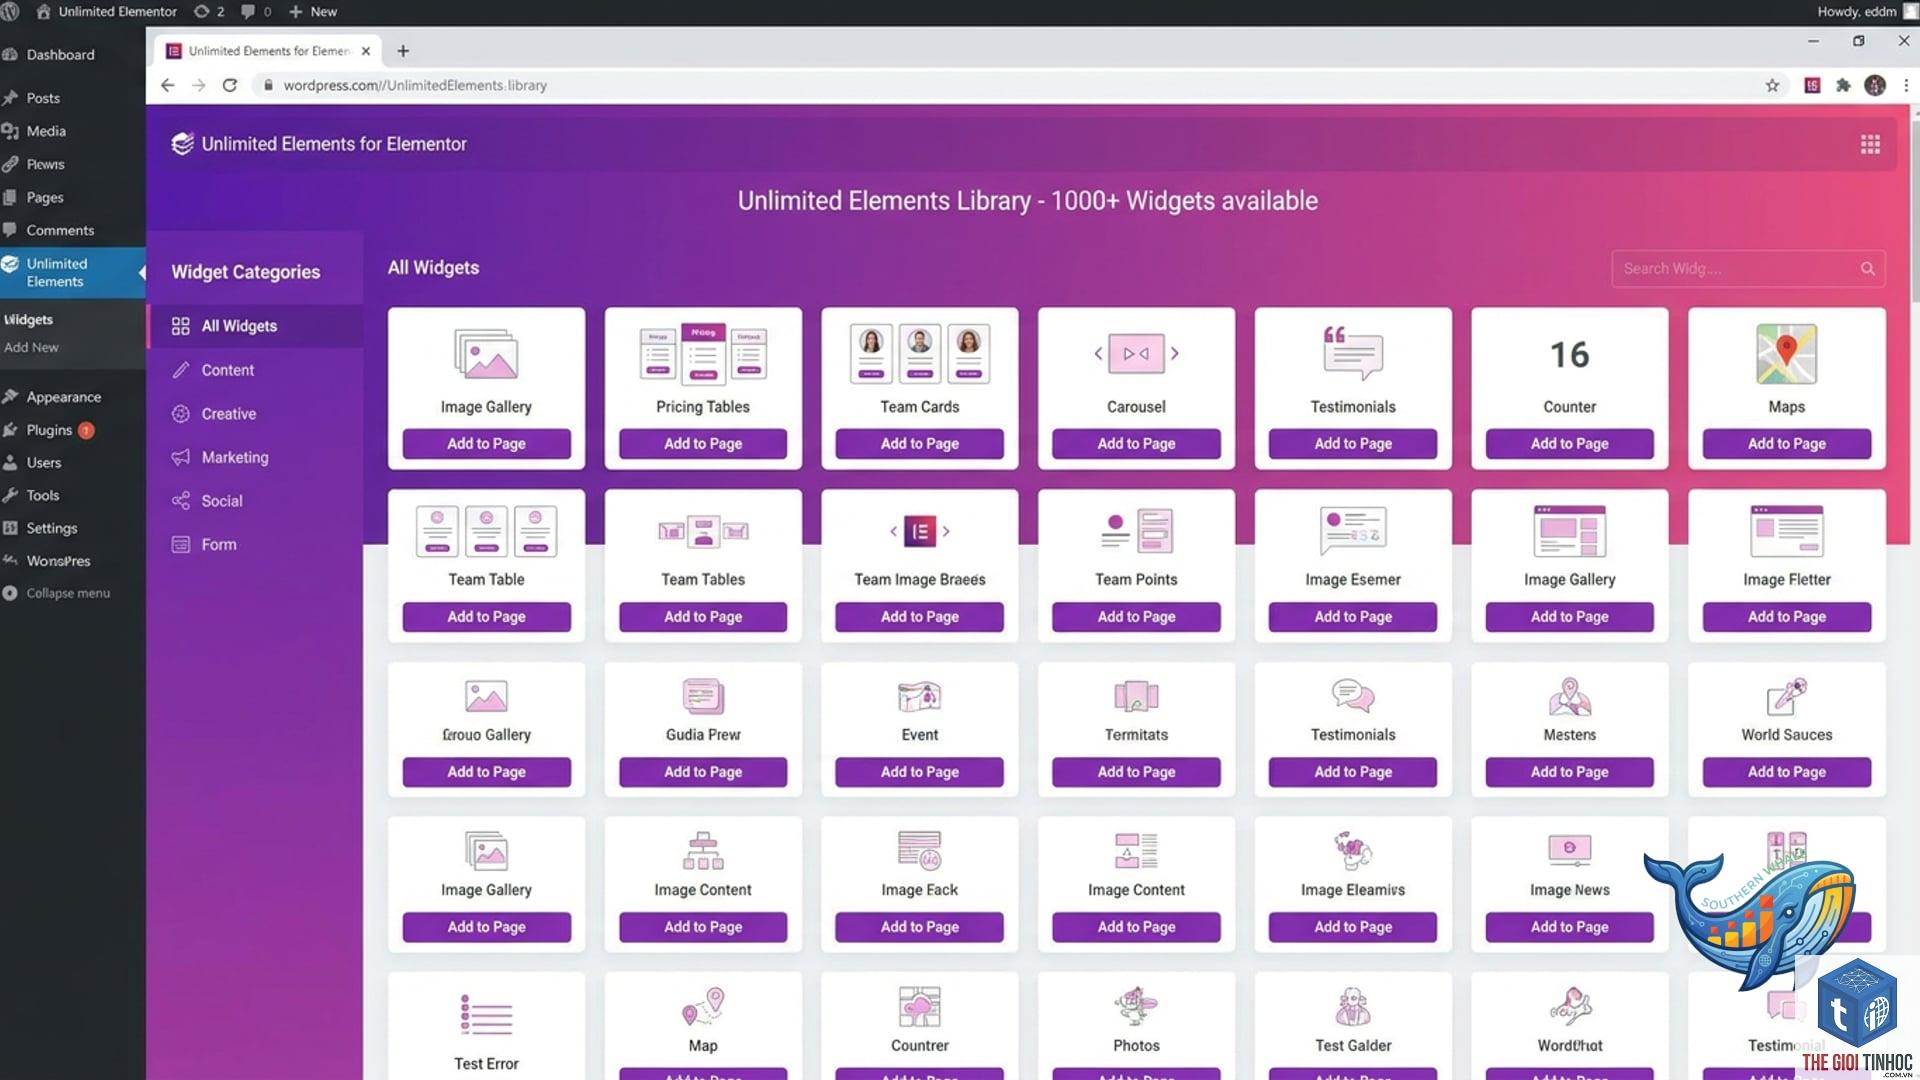
Task: Click Add to Page under Image Eleamivs
Action: (1353, 927)
